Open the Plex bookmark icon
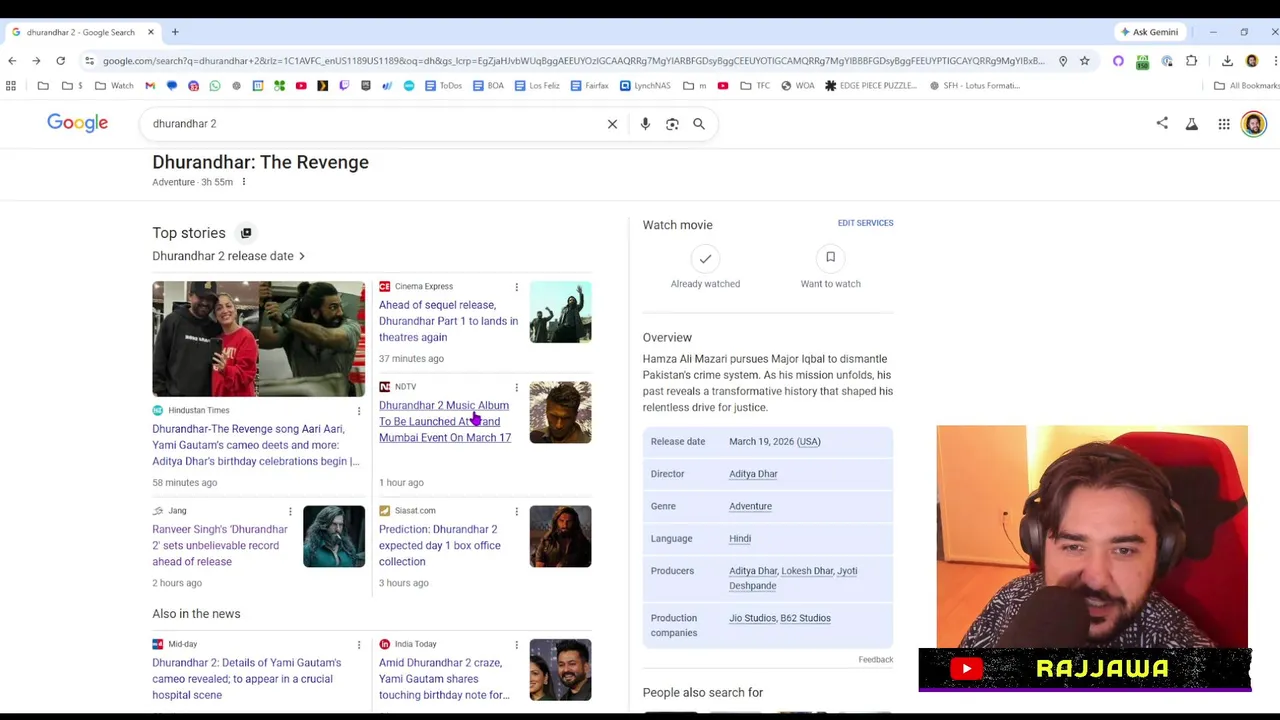Viewport: 1280px width, 720px height. click(x=322, y=86)
